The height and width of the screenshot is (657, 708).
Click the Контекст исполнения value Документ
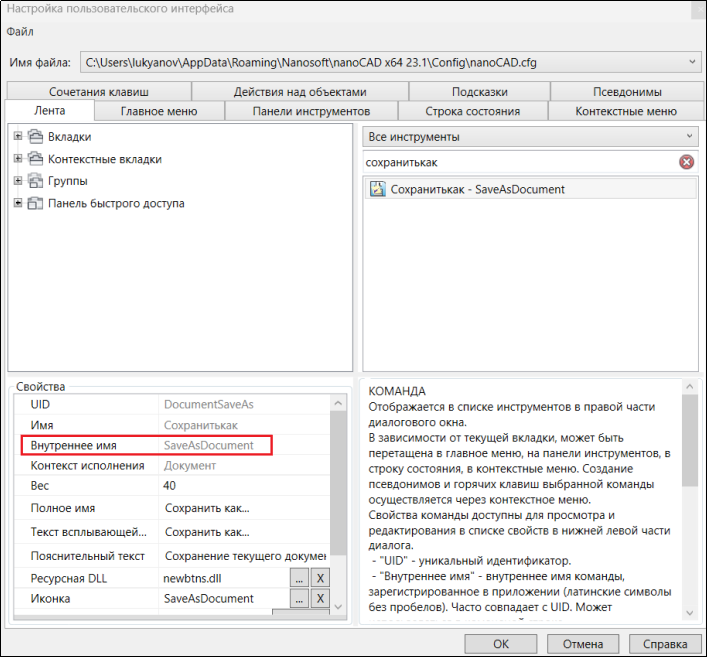point(190,466)
